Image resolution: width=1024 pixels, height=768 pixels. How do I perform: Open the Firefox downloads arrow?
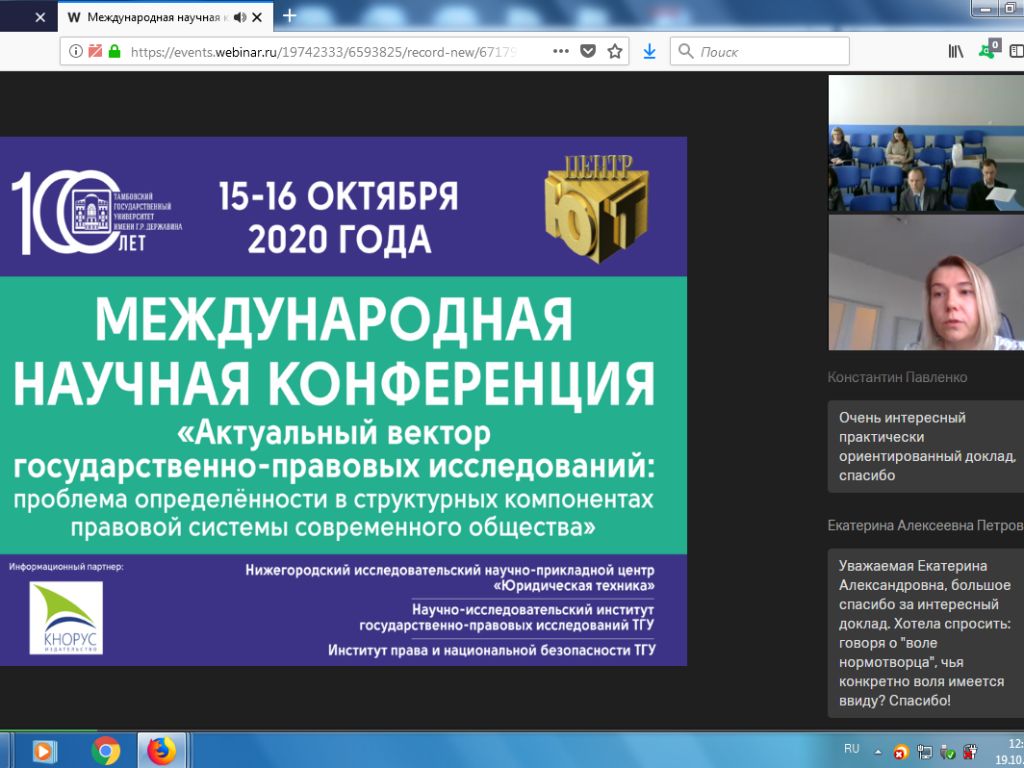pos(649,51)
